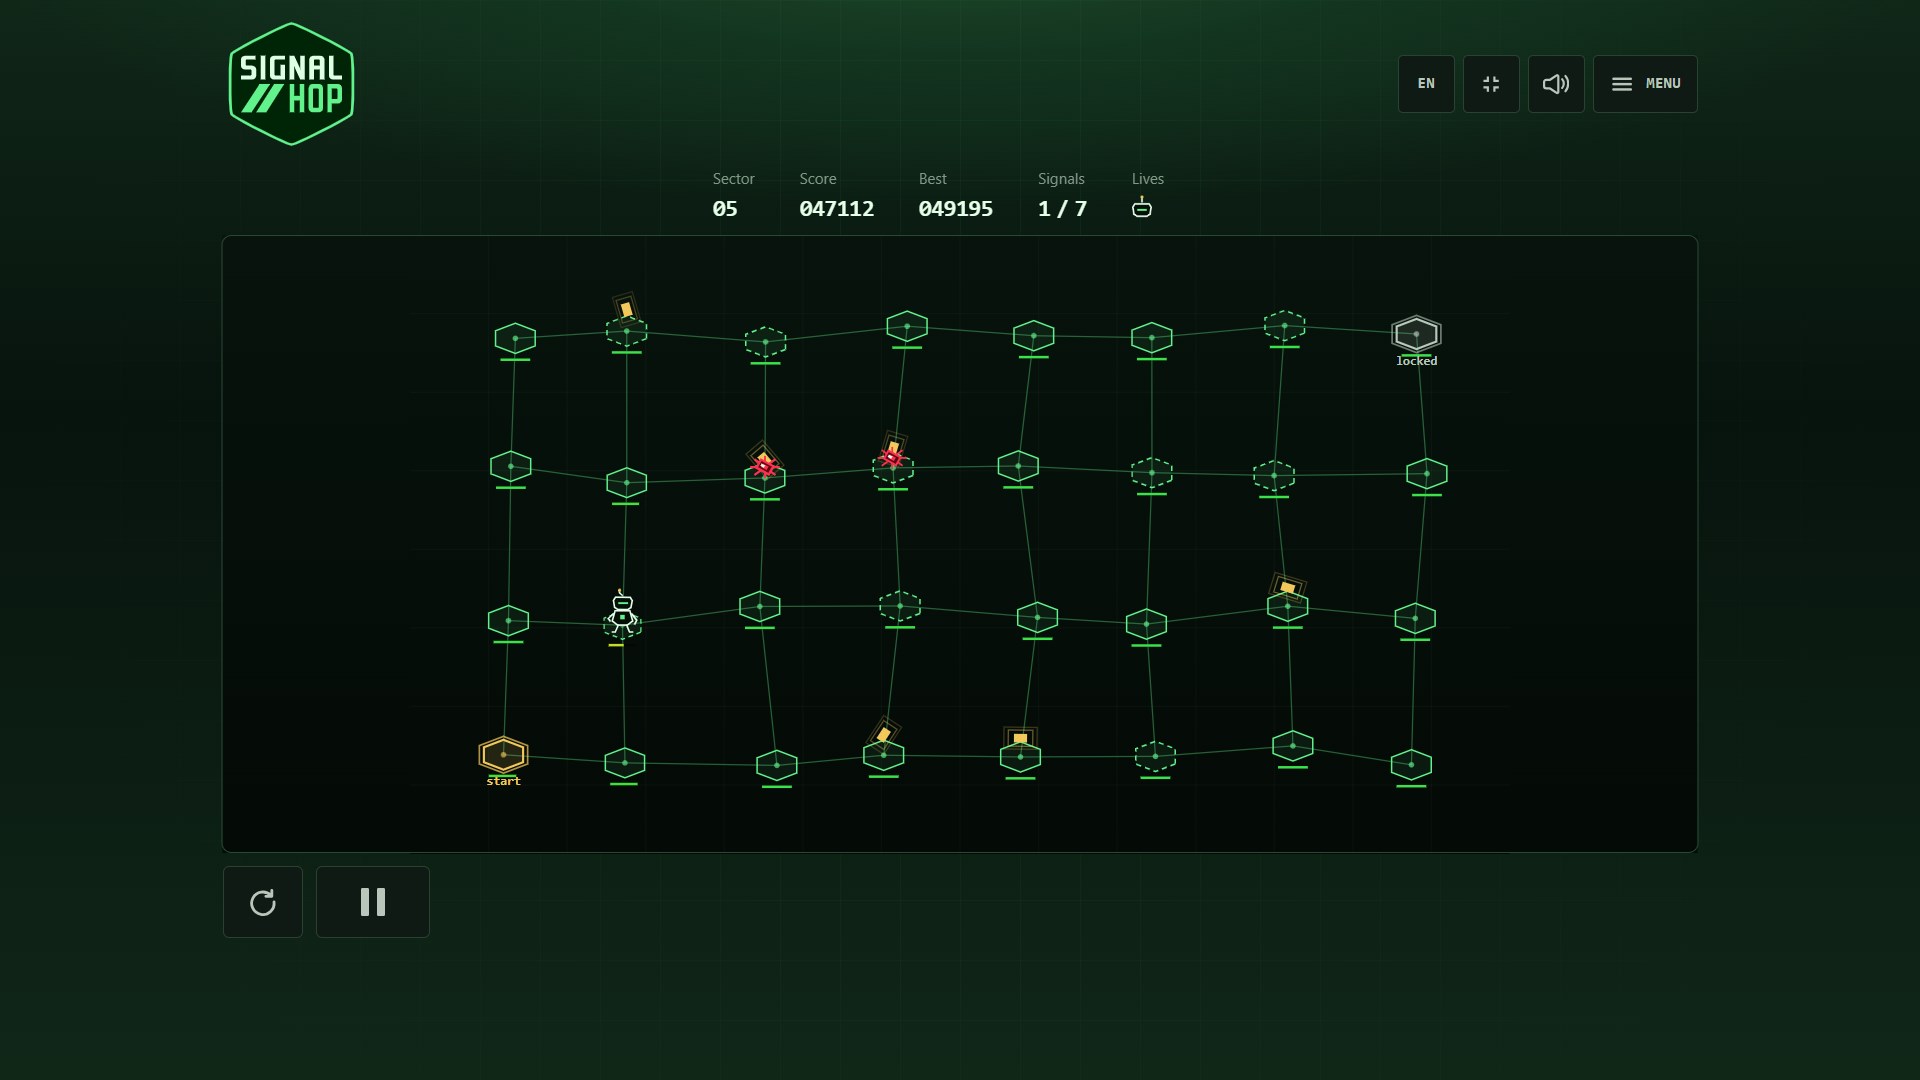
Task: Click the Lives label
Action: coord(1148,179)
